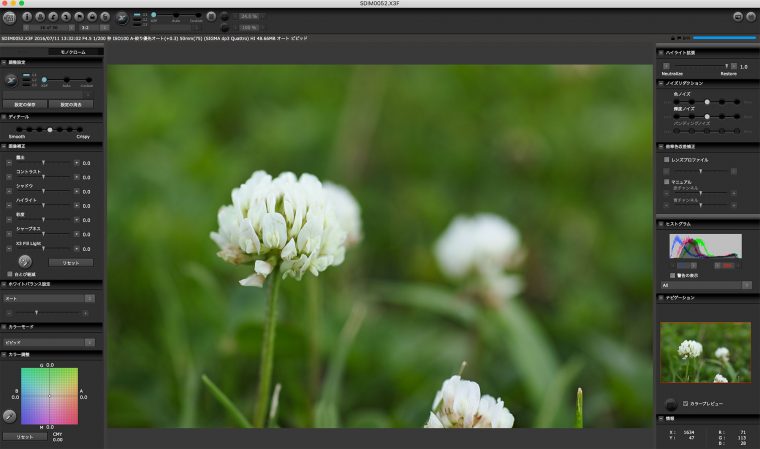Toggle the カラープレビュー checkbox

pos(685,403)
